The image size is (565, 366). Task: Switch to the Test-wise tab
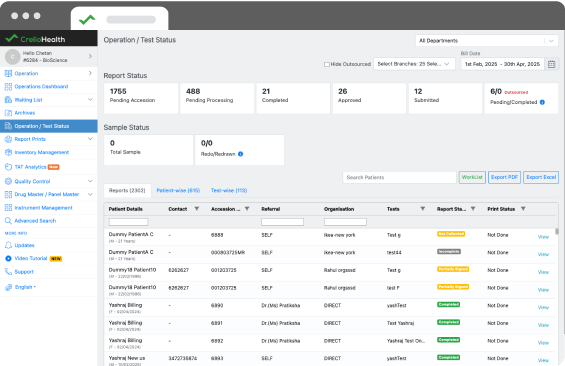[229, 191]
